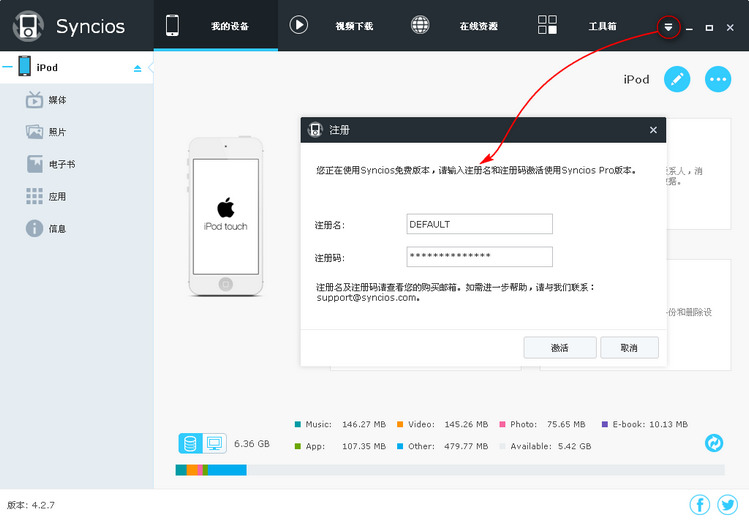Viewport: 749px width, 521px height.
Task: Switch to 视频下载 video download tab
Action: [354, 26]
